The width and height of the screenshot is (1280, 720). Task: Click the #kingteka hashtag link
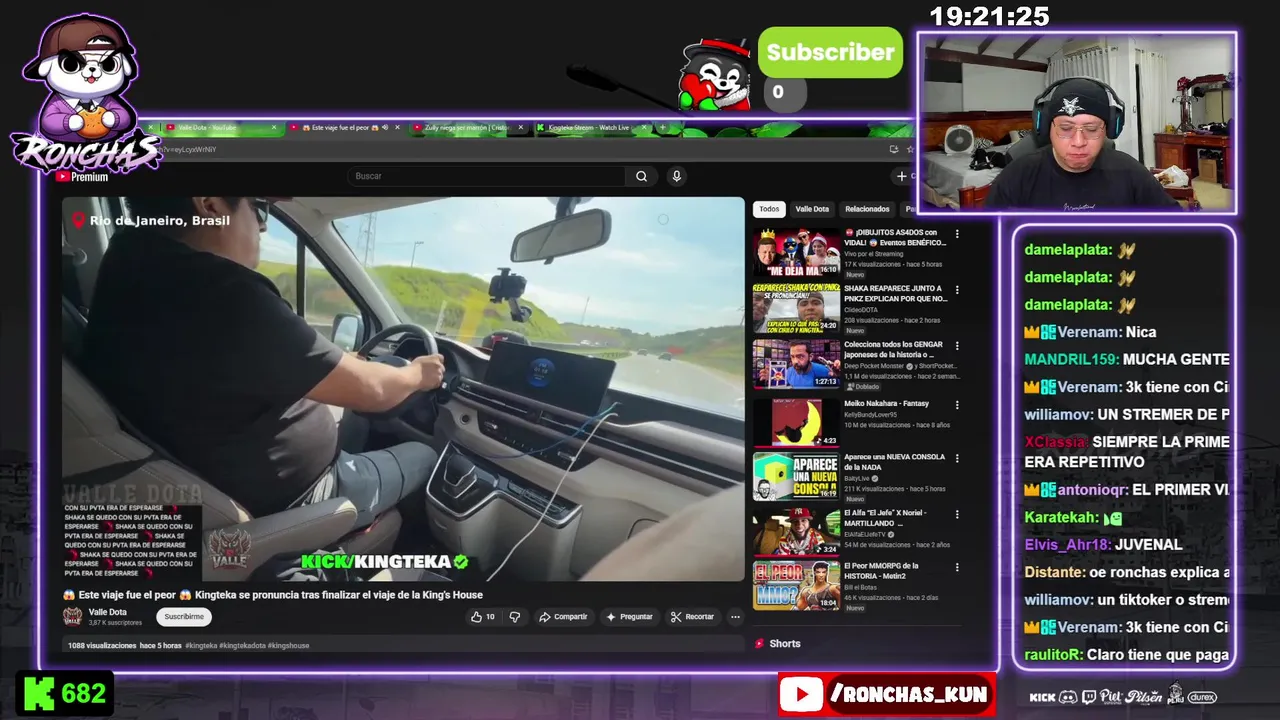[x=201, y=646]
